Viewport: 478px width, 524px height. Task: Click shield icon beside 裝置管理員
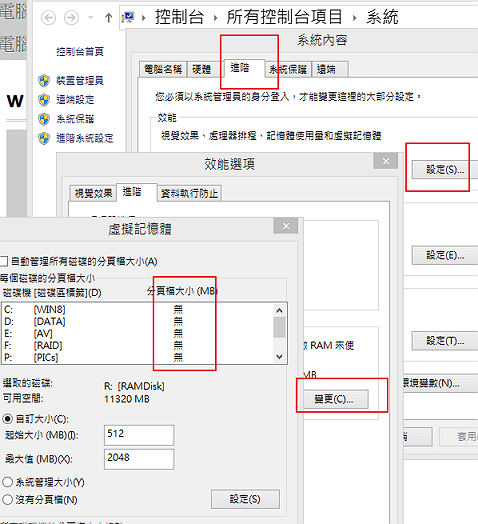click(44, 81)
